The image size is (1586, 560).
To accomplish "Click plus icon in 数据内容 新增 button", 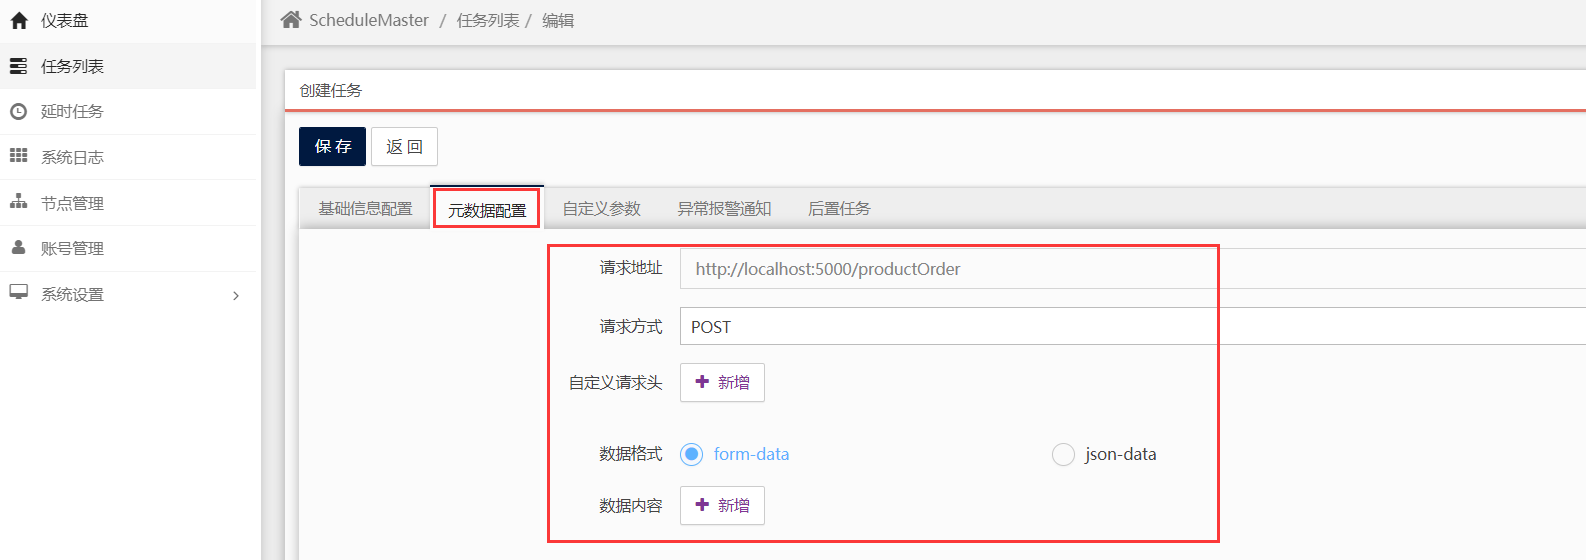I will [702, 505].
